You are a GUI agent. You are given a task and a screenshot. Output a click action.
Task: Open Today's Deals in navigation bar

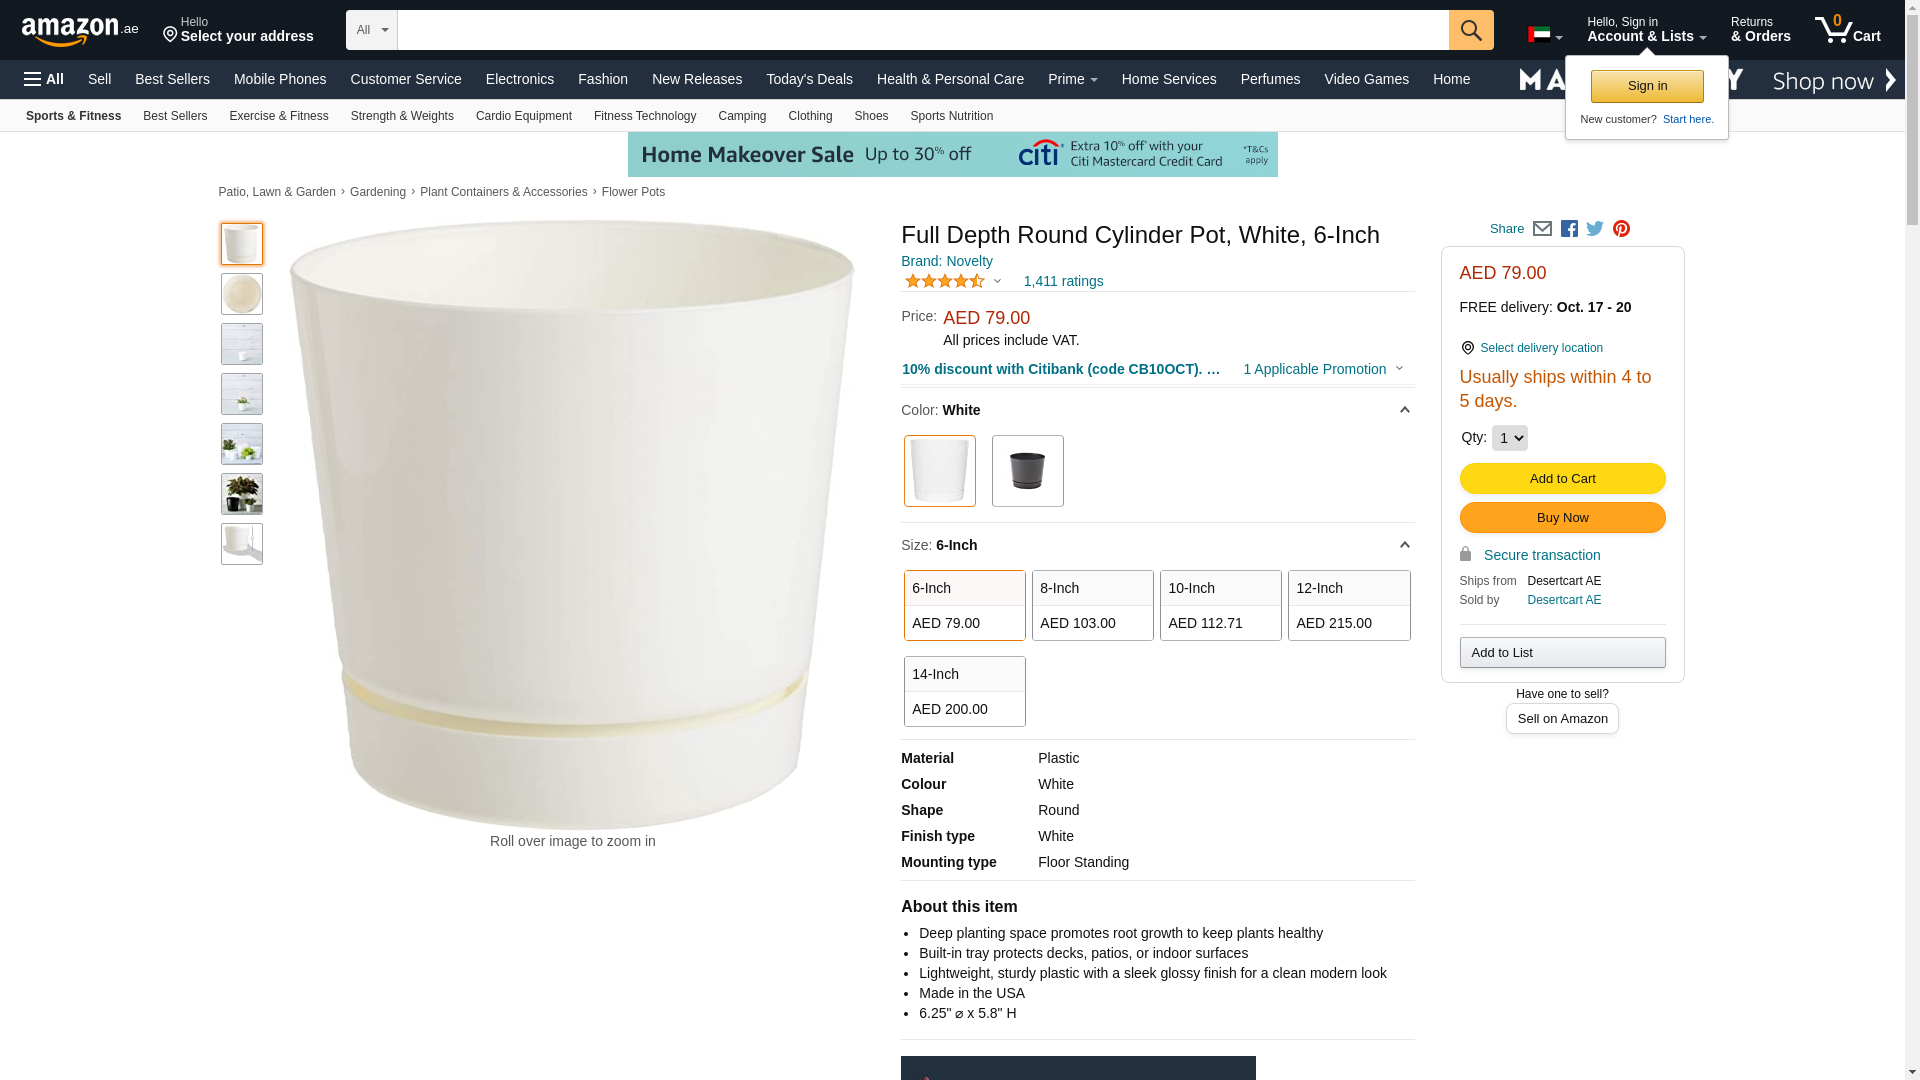click(809, 79)
